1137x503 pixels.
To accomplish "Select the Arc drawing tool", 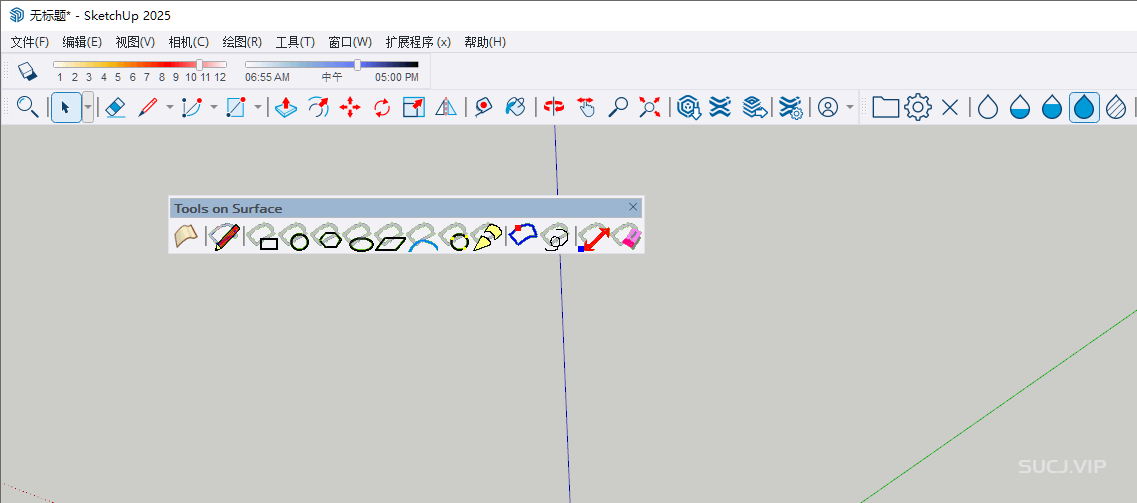I will point(191,108).
